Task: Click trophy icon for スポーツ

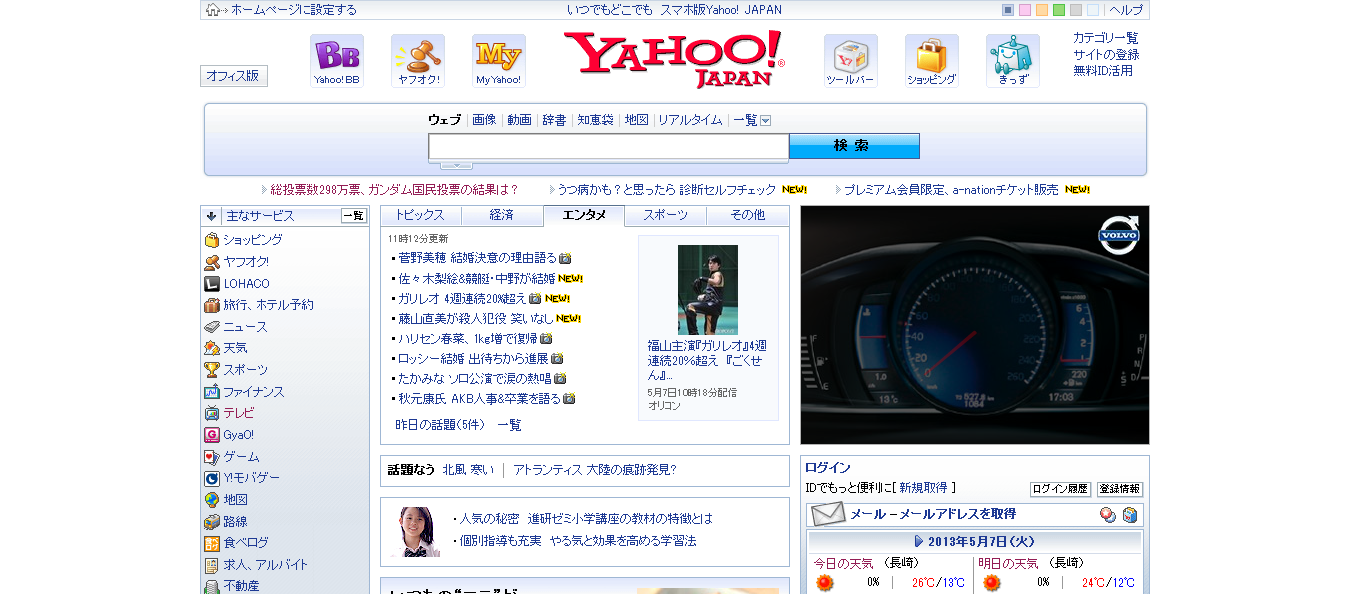Action: coord(212,370)
